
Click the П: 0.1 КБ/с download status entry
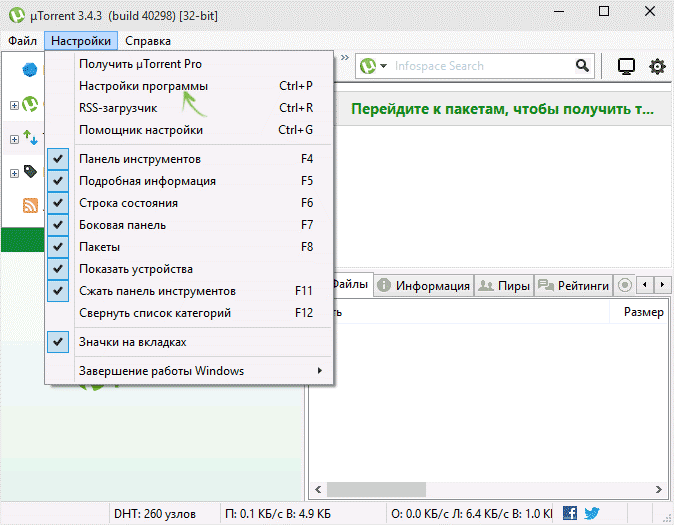coord(278,514)
